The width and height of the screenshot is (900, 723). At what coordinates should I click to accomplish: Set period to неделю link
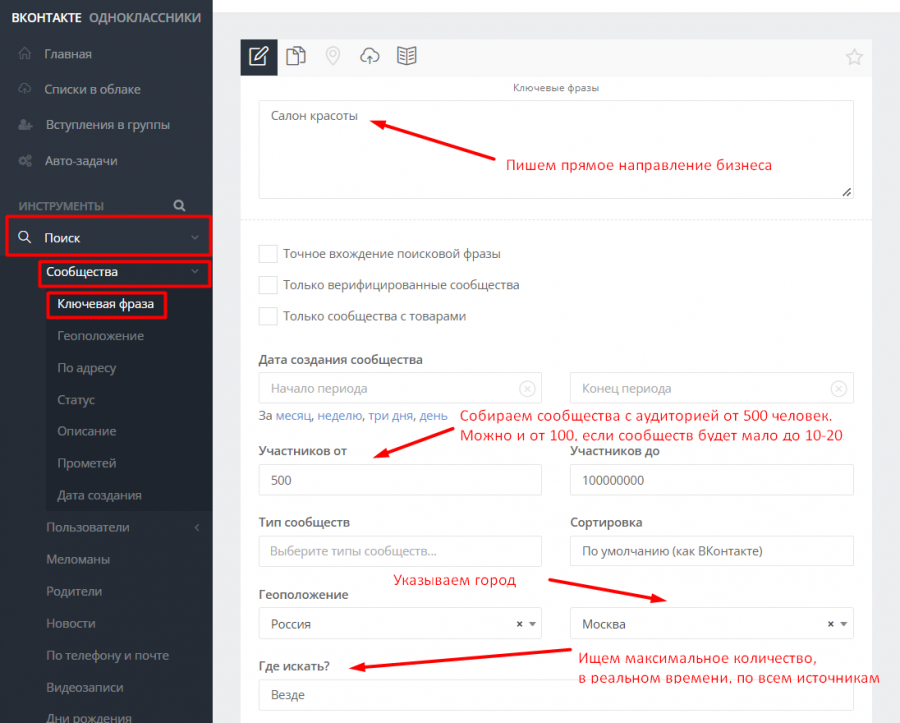340,416
